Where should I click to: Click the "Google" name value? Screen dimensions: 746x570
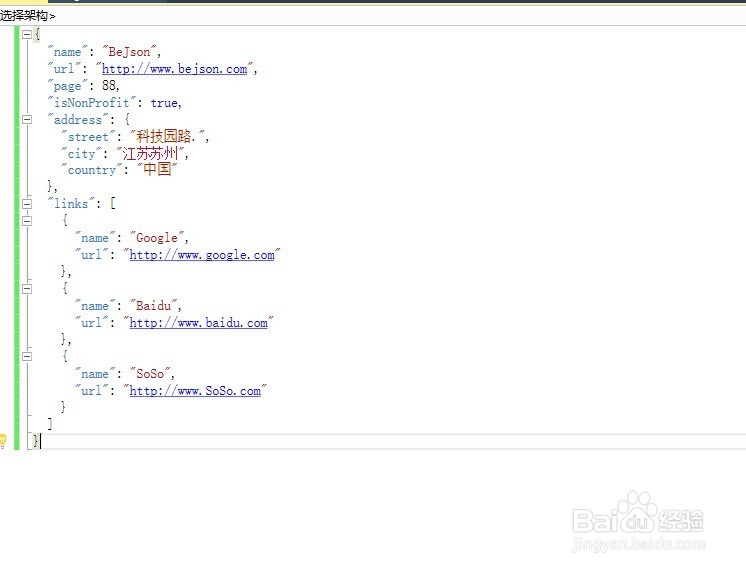(157, 238)
